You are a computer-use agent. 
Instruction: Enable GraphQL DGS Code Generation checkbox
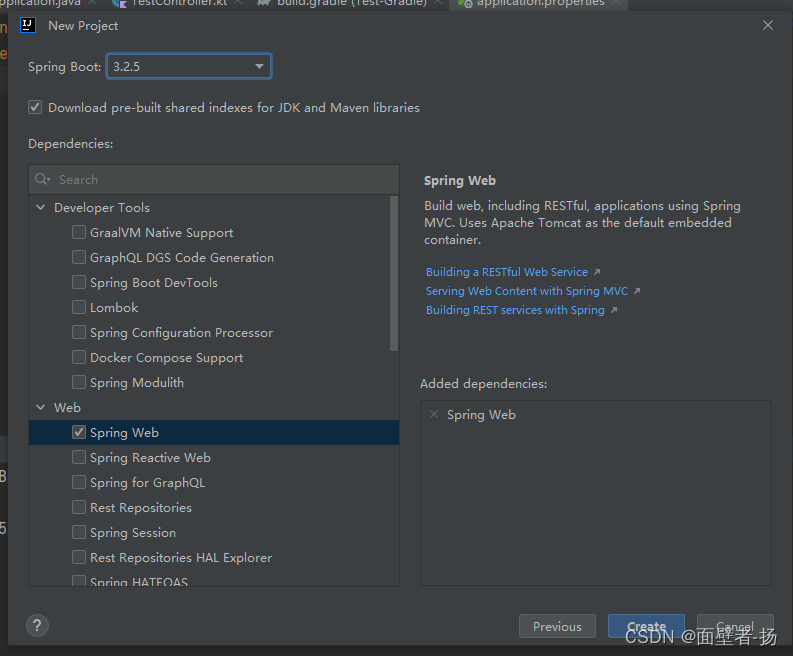pyautogui.click(x=79, y=257)
